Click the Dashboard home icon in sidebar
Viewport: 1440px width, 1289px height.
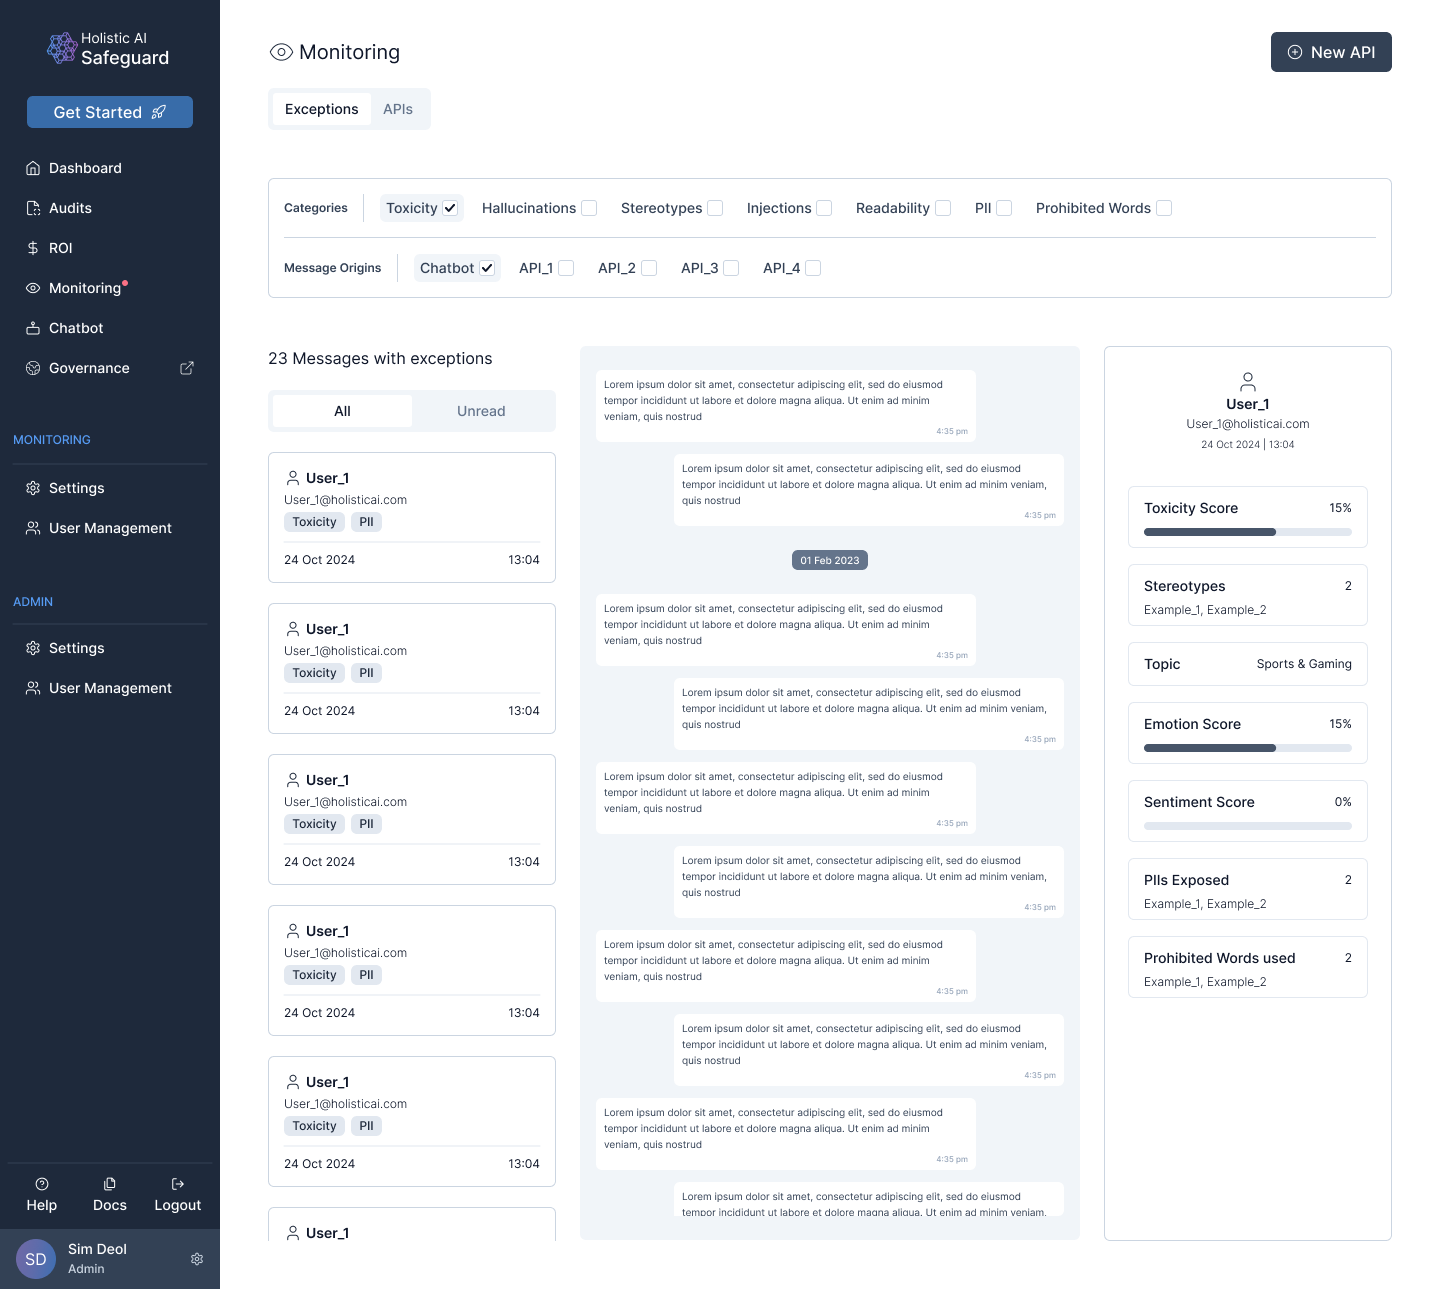33,168
